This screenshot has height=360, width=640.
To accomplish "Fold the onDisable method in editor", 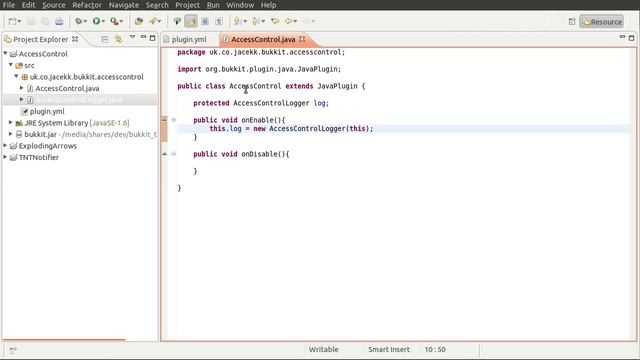I will tap(173, 154).
